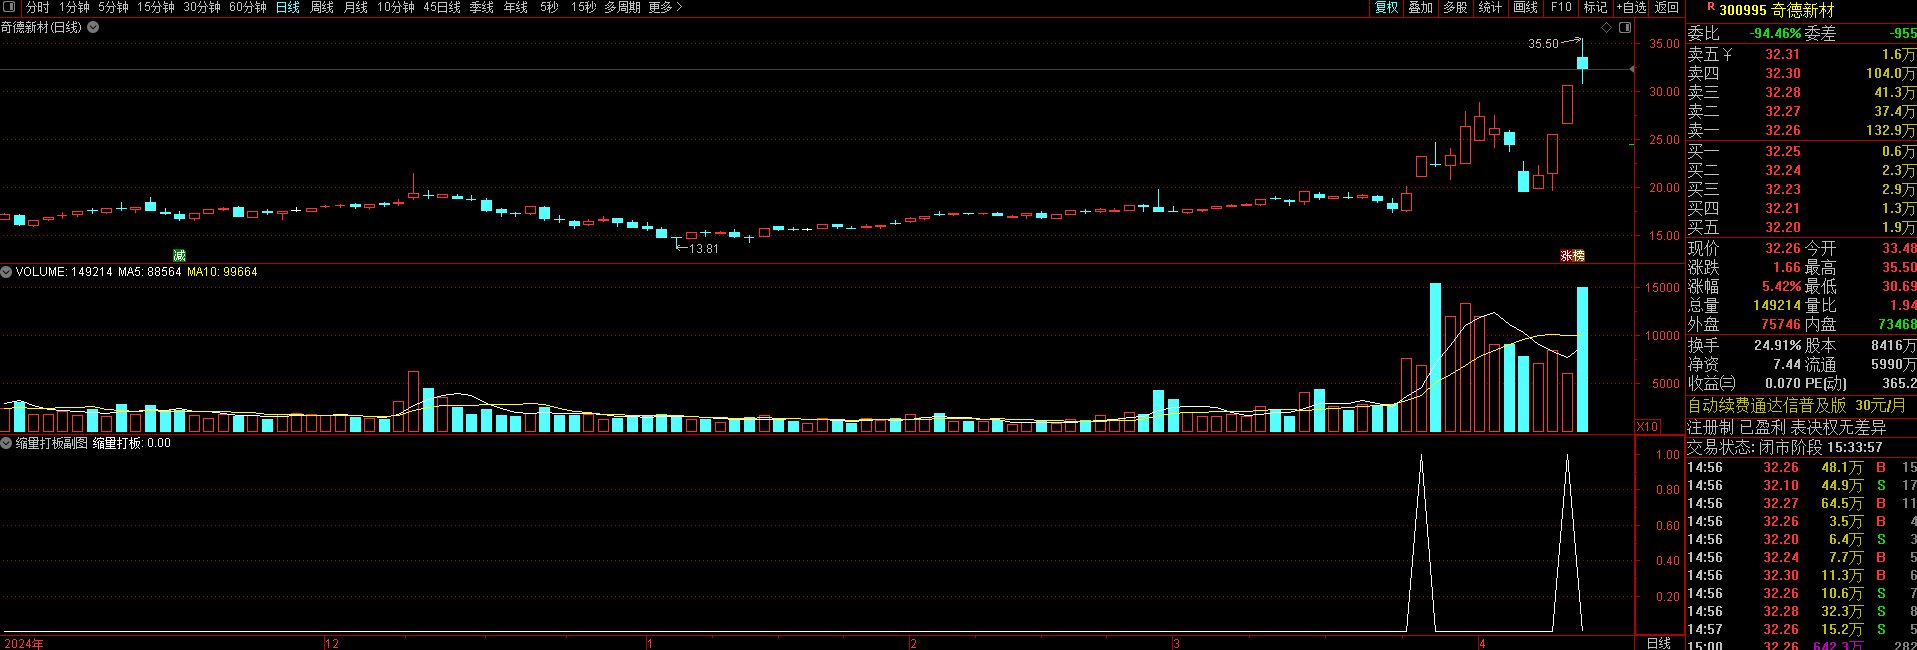Toggle right info panel icon in chart

[1624, 27]
